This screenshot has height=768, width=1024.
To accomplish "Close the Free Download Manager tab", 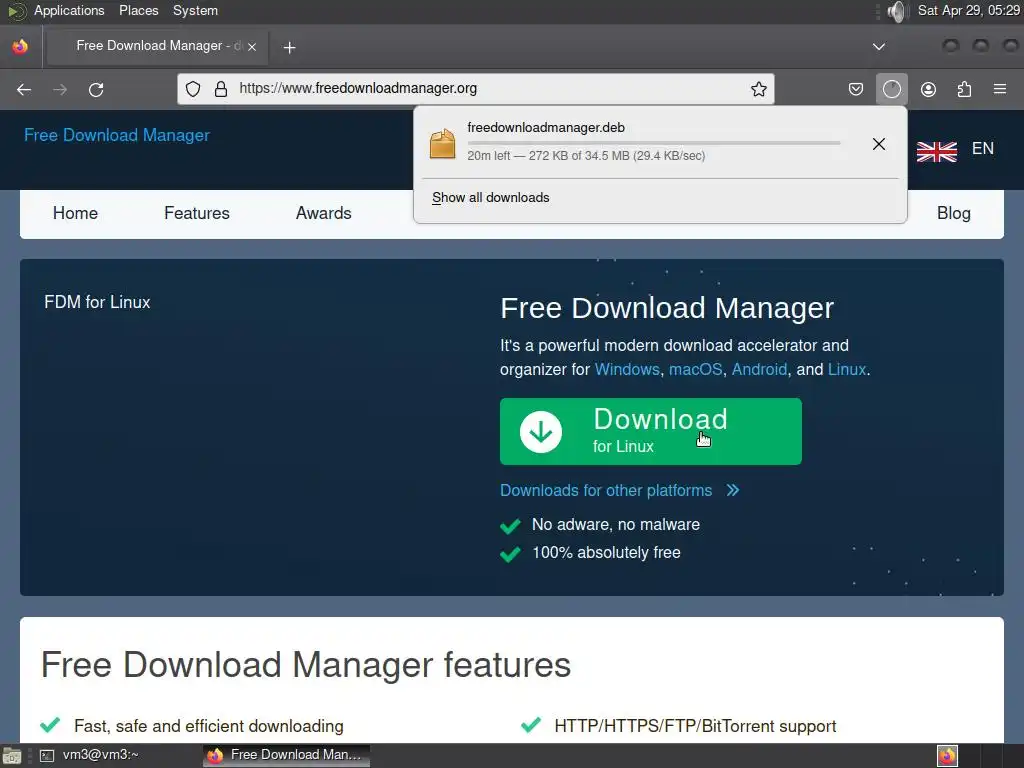I will (x=252, y=46).
